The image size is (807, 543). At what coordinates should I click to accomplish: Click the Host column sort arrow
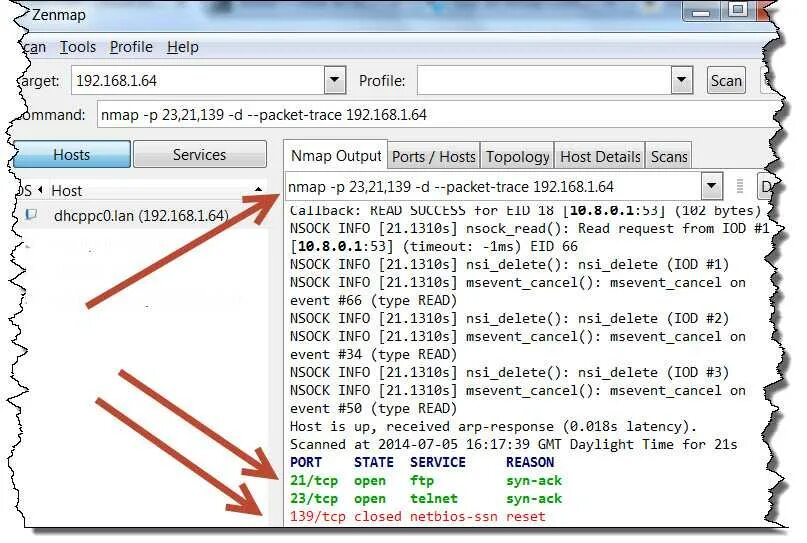(x=258, y=190)
